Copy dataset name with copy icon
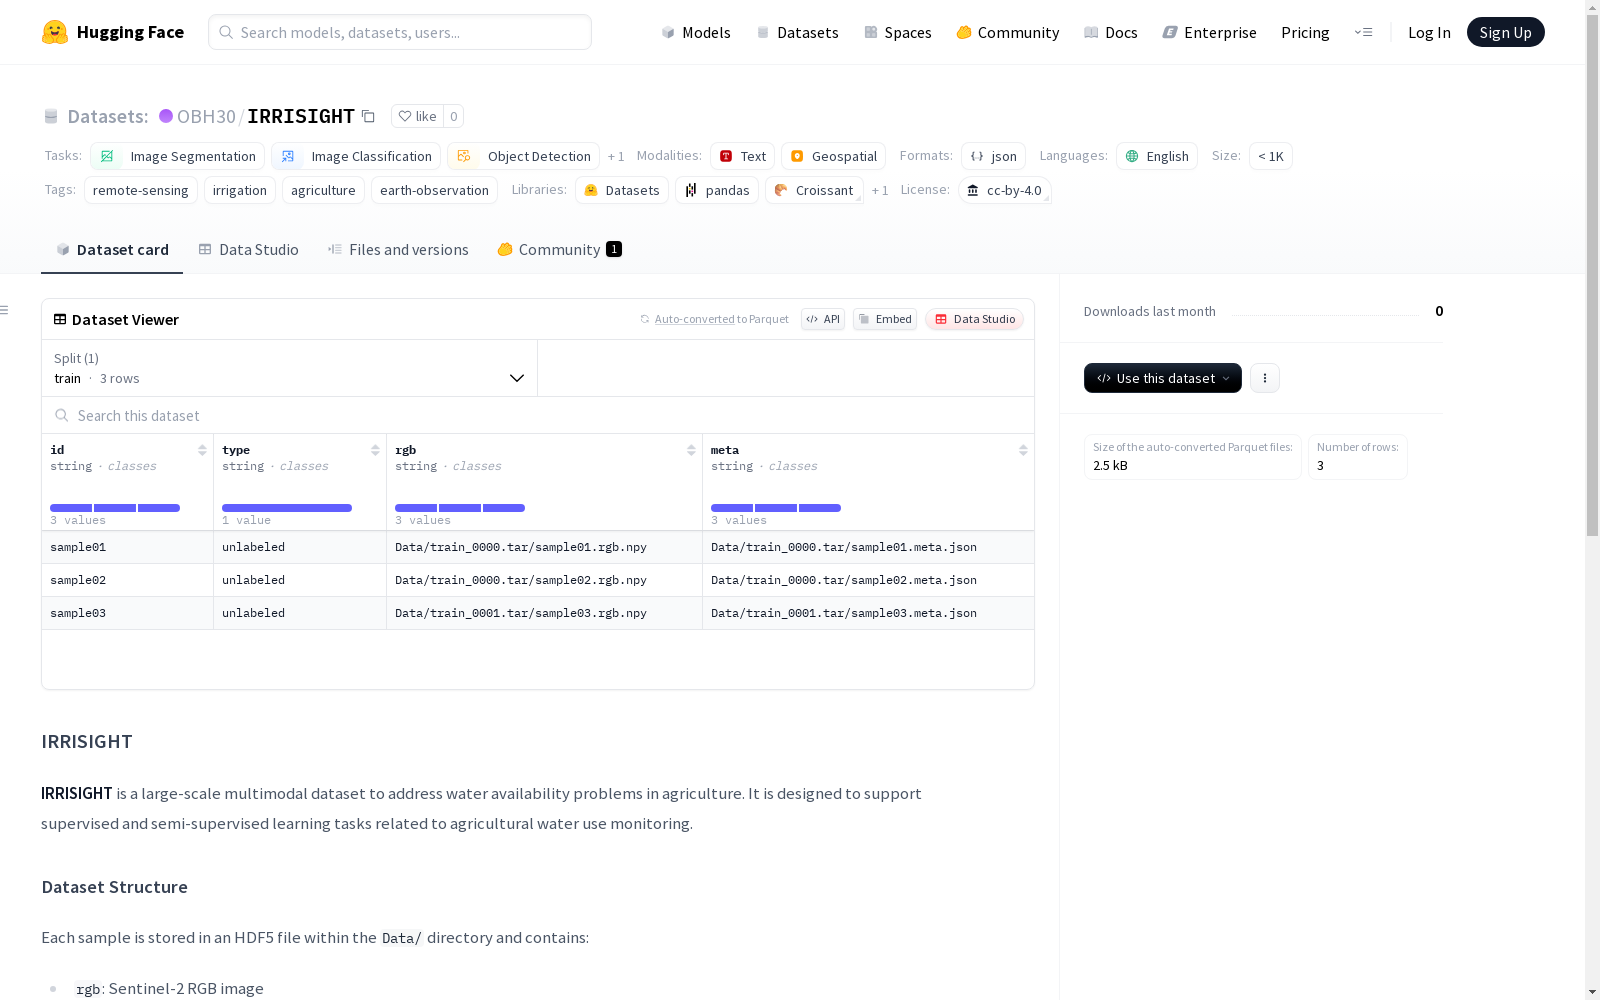 click(368, 116)
